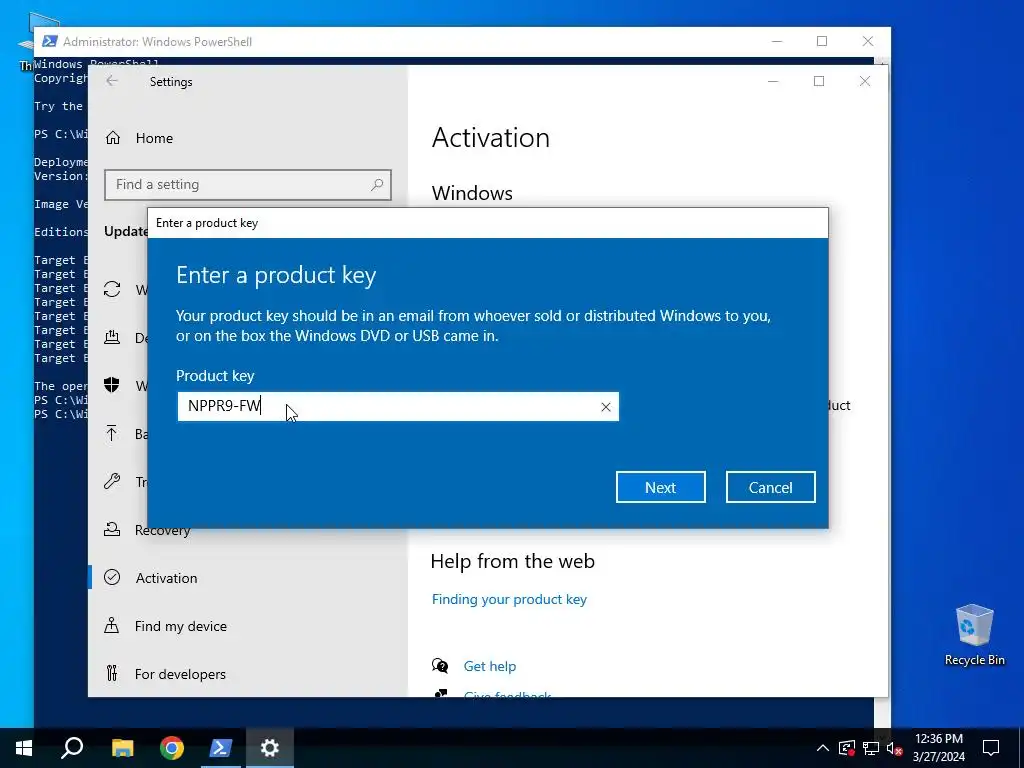Click the network icon in the tray
The image size is (1024, 768).
[x=871, y=748]
